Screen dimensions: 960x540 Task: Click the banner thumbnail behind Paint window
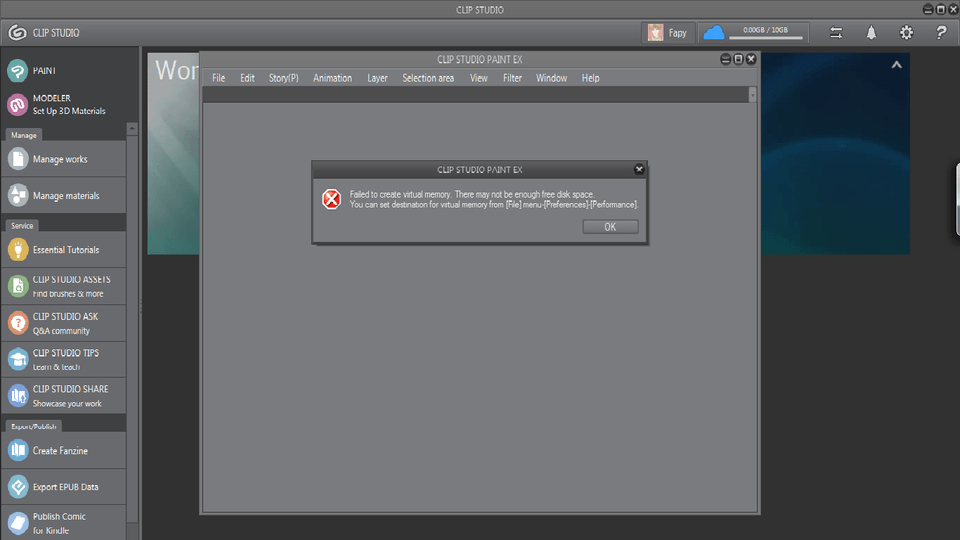tap(173, 153)
